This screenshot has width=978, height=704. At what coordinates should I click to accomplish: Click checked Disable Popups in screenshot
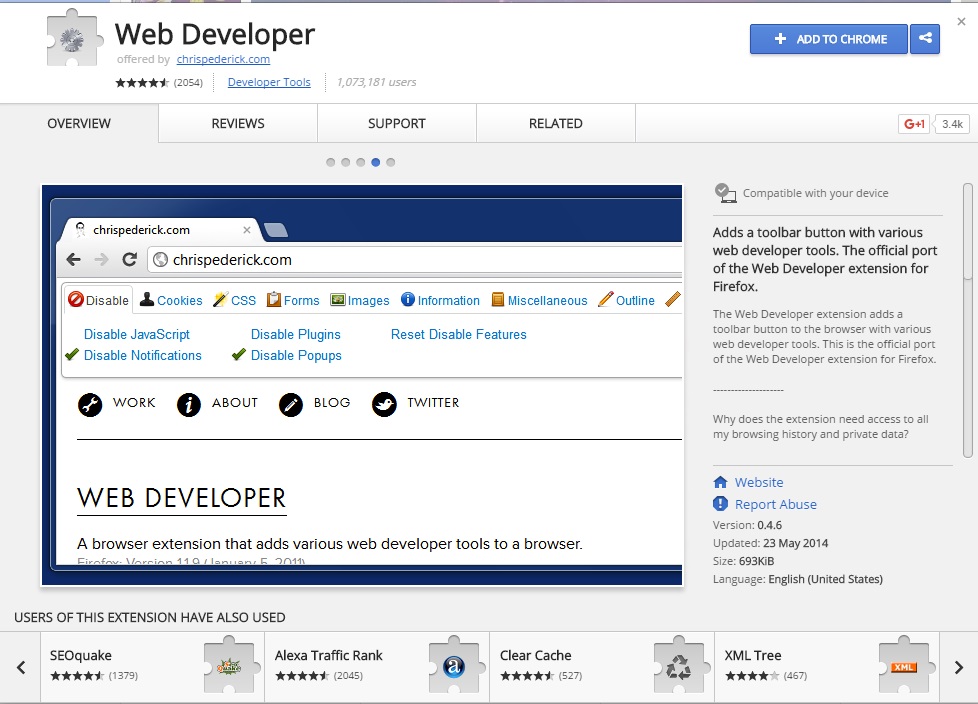tap(287, 355)
